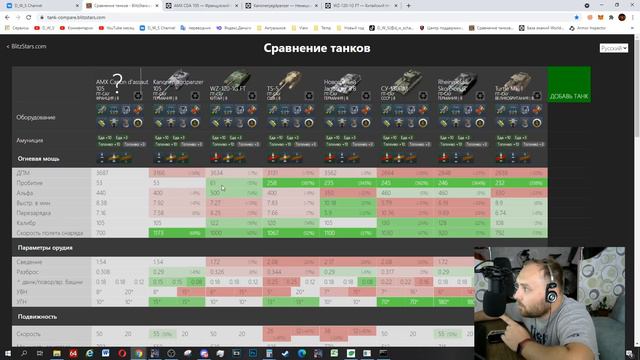The height and width of the screenshot is (360, 640).
Task: Open Windows taskbar search
Action: (24, 353)
